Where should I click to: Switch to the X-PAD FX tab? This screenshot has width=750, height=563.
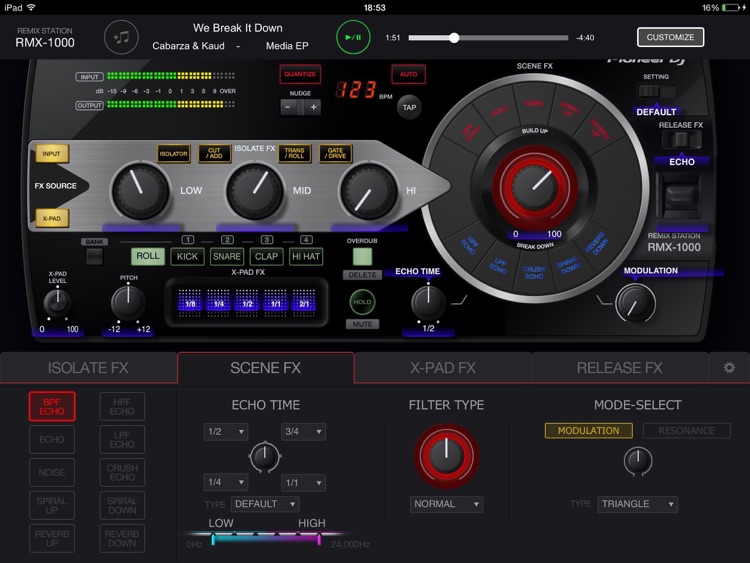[x=443, y=367]
